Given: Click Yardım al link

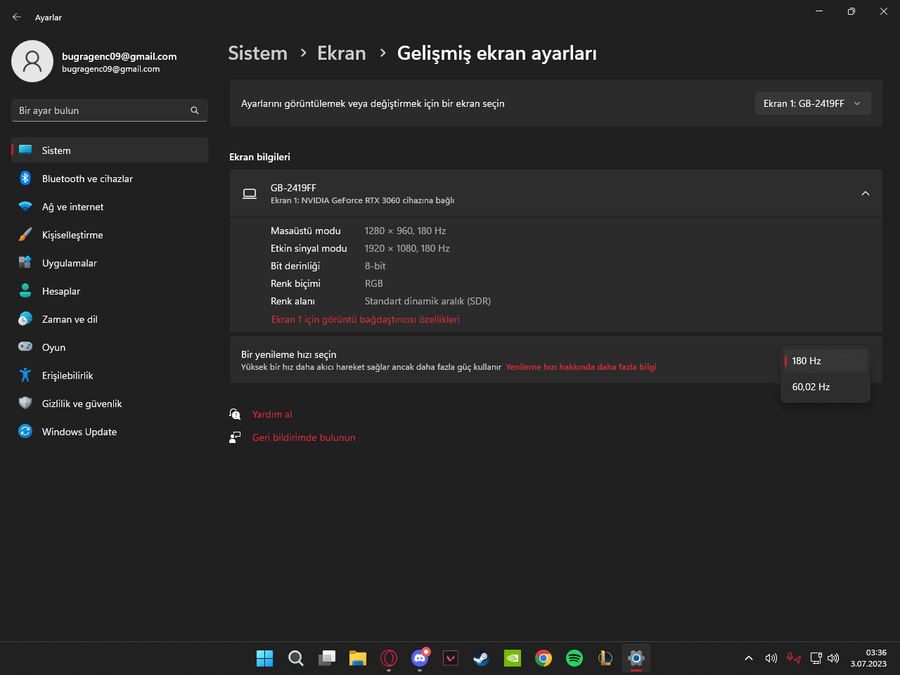Looking at the screenshot, I should click(272, 414).
